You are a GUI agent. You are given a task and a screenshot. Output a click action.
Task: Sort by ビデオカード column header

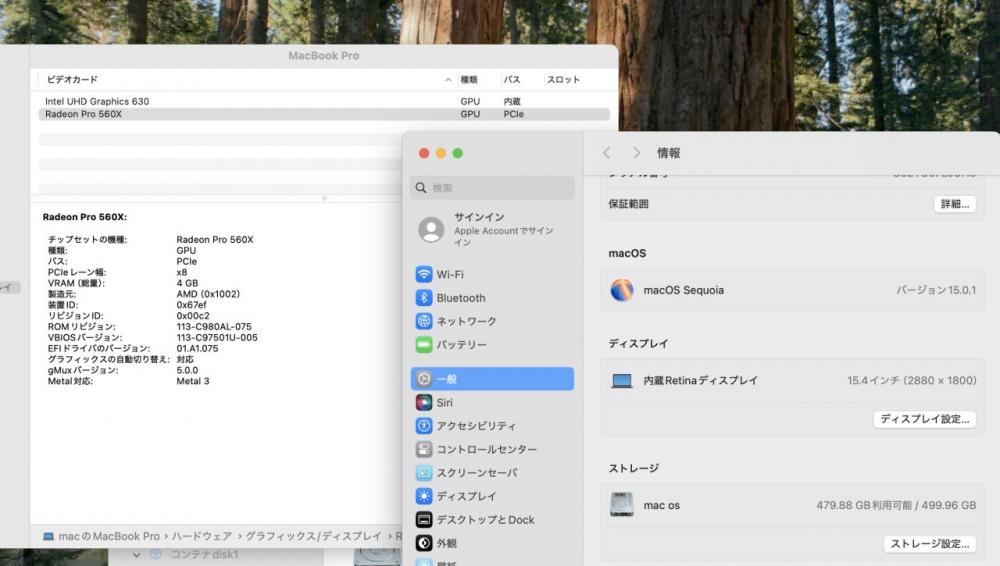pyautogui.click(x=72, y=80)
